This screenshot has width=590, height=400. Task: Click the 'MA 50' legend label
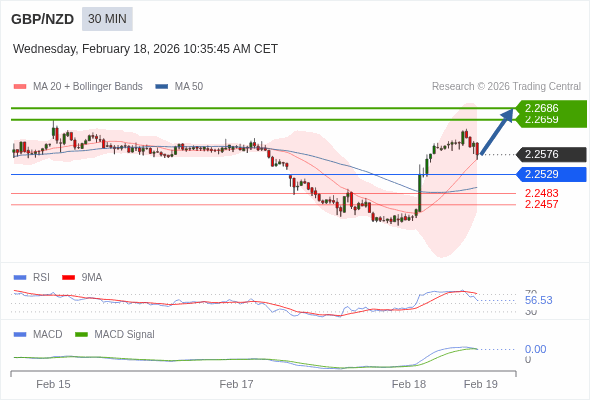(x=189, y=87)
